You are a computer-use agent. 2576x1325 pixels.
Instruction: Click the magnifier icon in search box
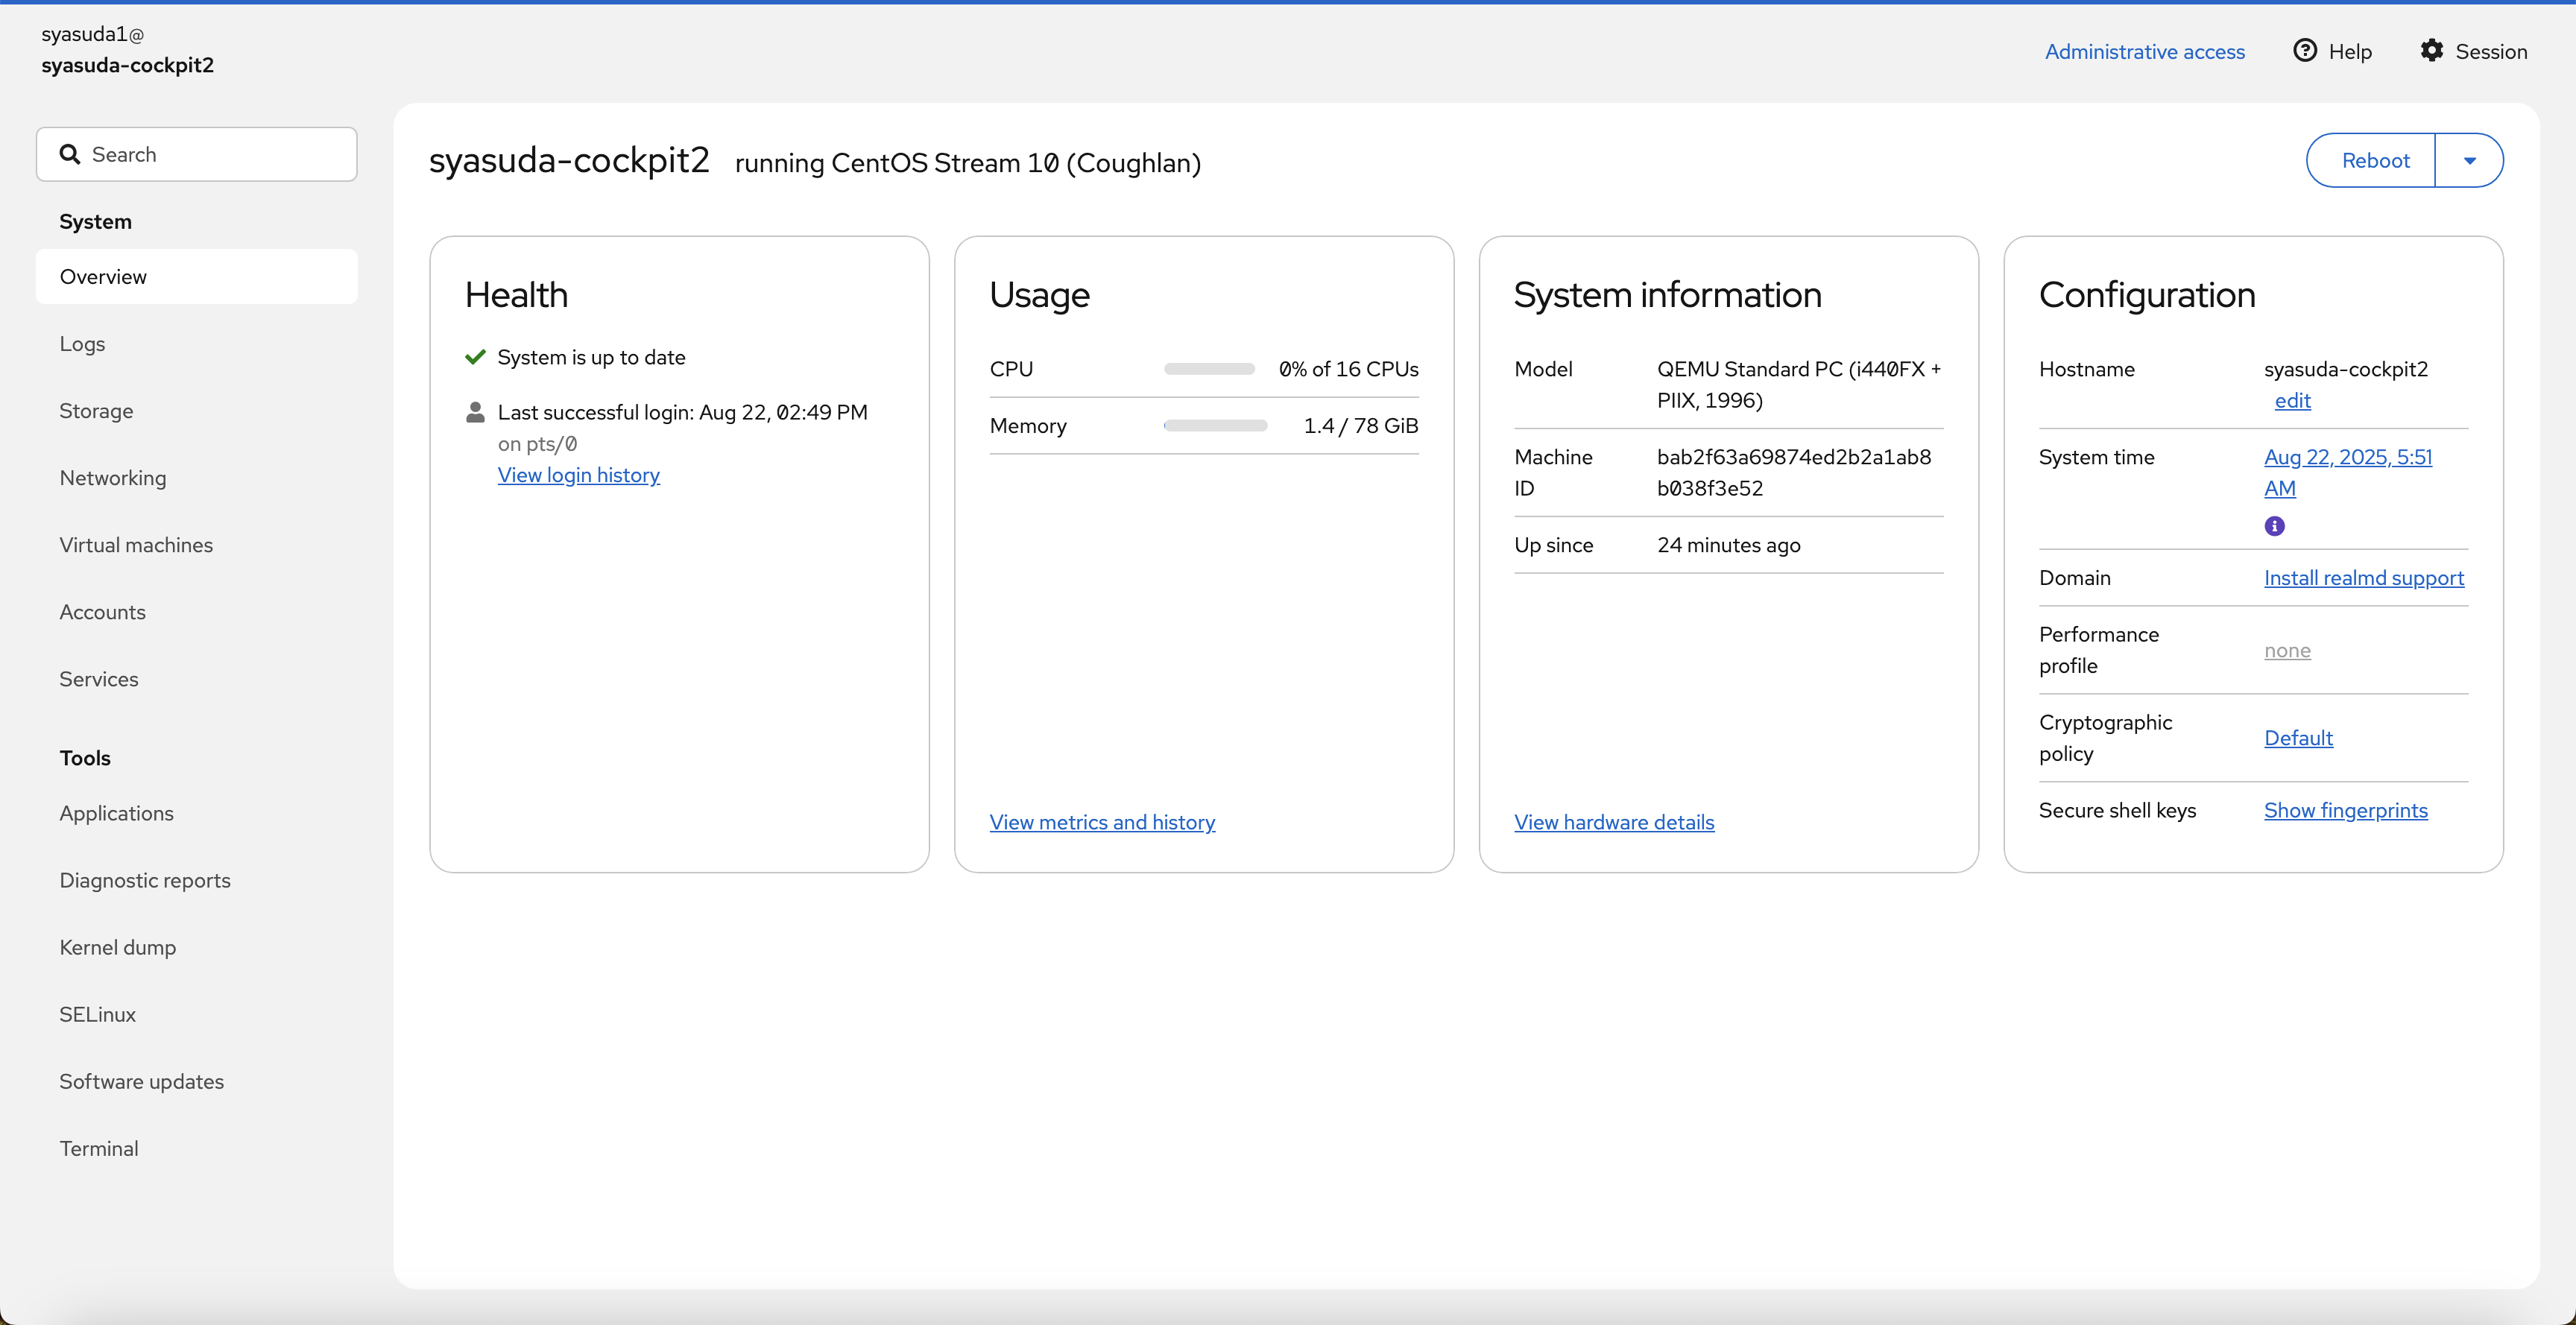pyautogui.click(x=69, y=154)
